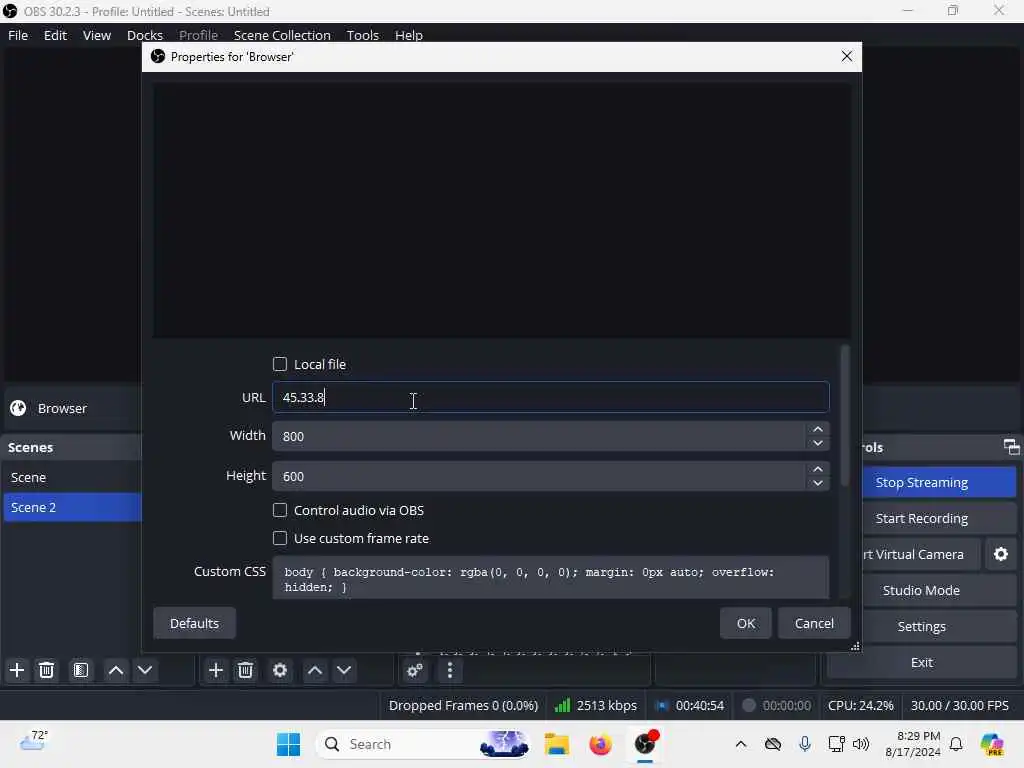Open File Explorer from taskbar
Viewport: 1024px width, 768px height.
point(557,744)
